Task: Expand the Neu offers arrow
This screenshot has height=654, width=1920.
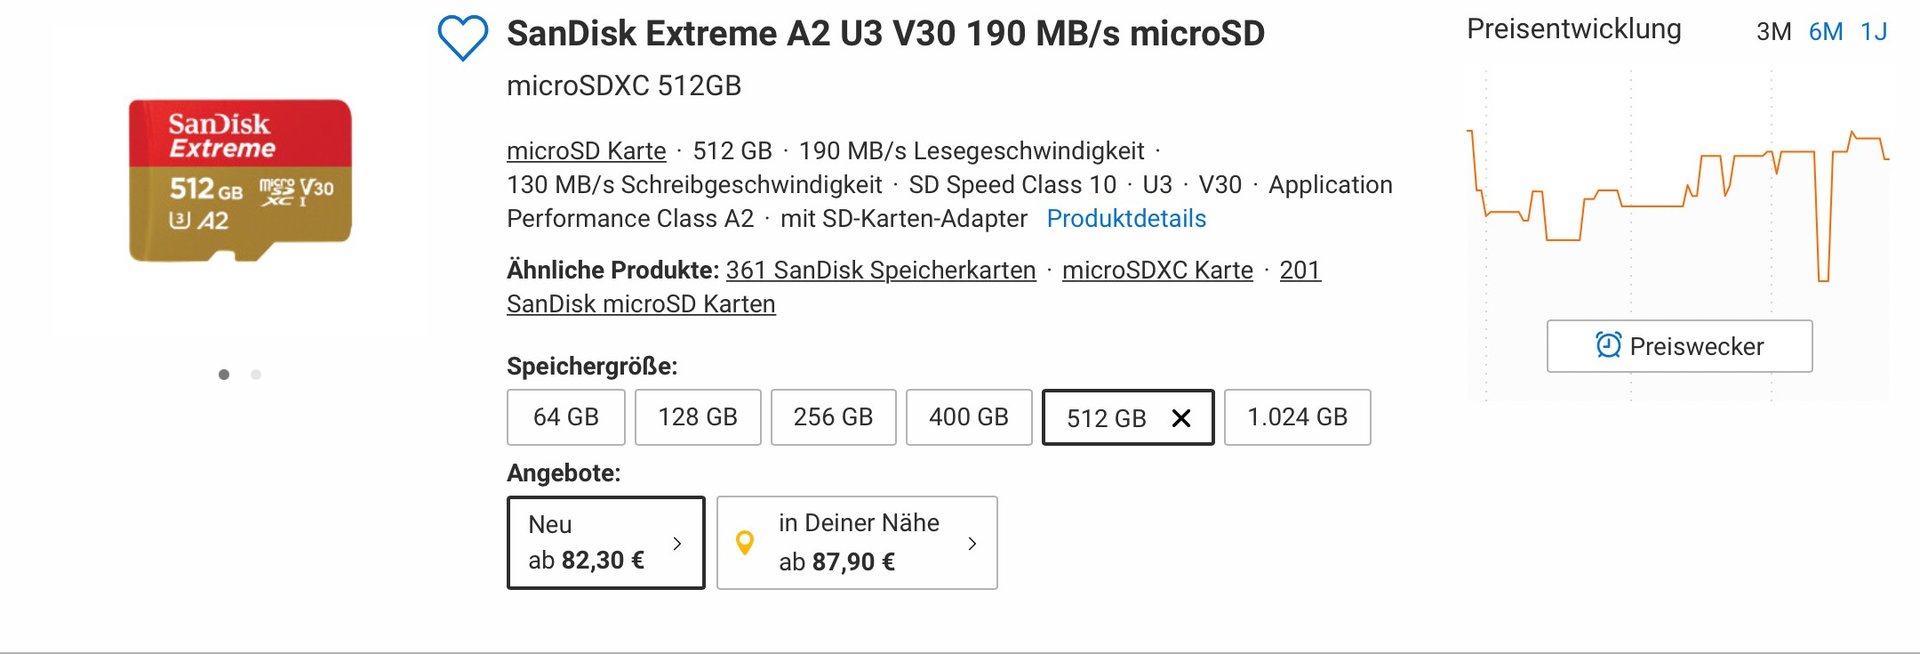Action: (677, 543)
